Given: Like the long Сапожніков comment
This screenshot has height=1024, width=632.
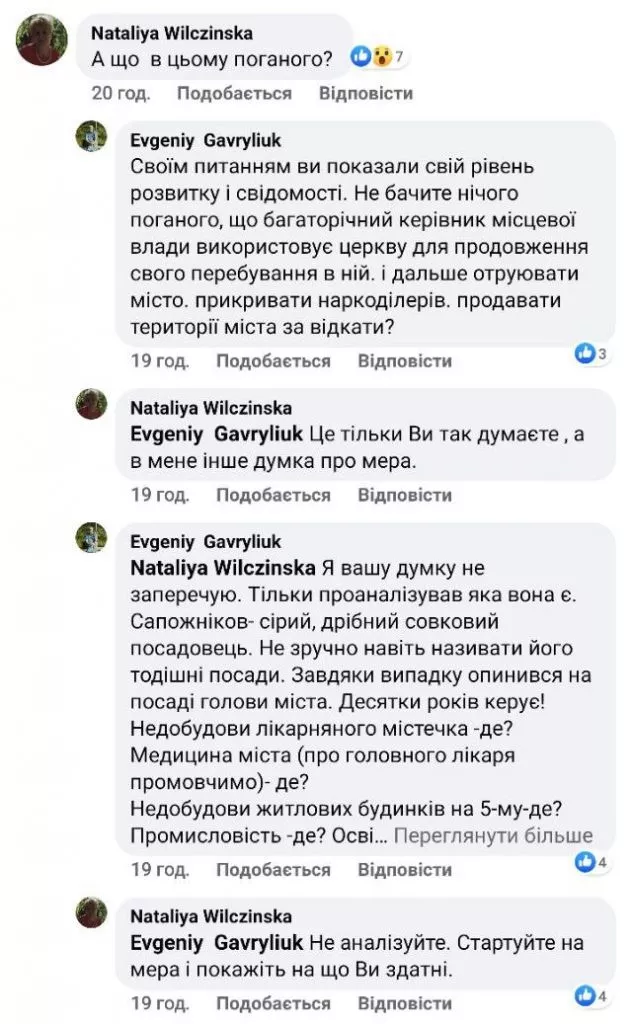Looking at the screenshot, I should tap(273, 870).
